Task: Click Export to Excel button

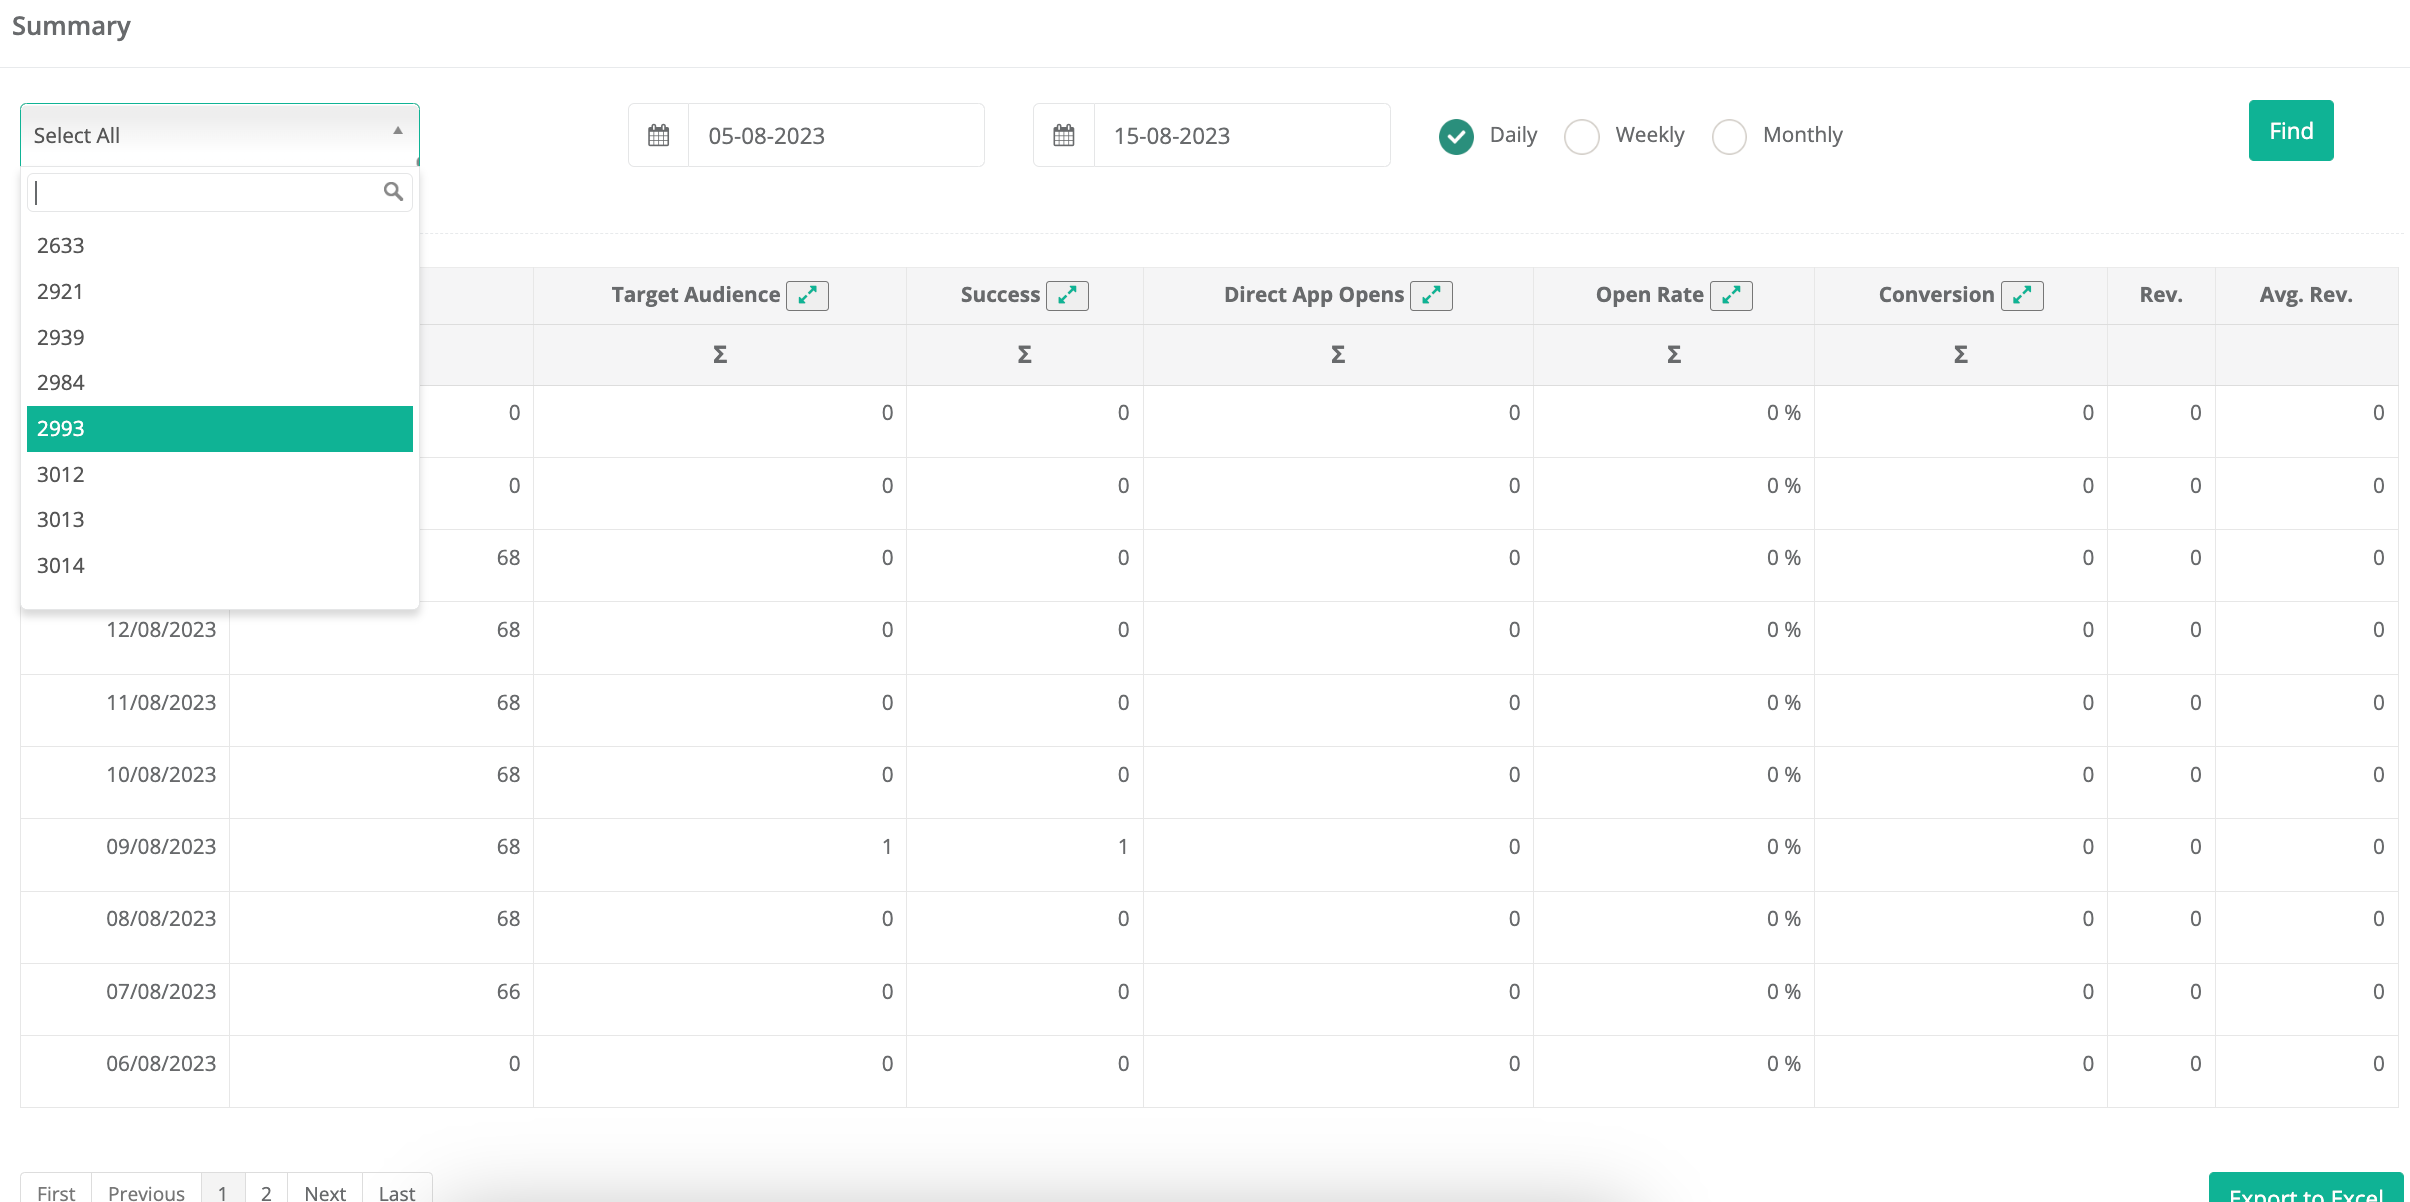Action: pyautogui.click(x=2305, y=1192)
